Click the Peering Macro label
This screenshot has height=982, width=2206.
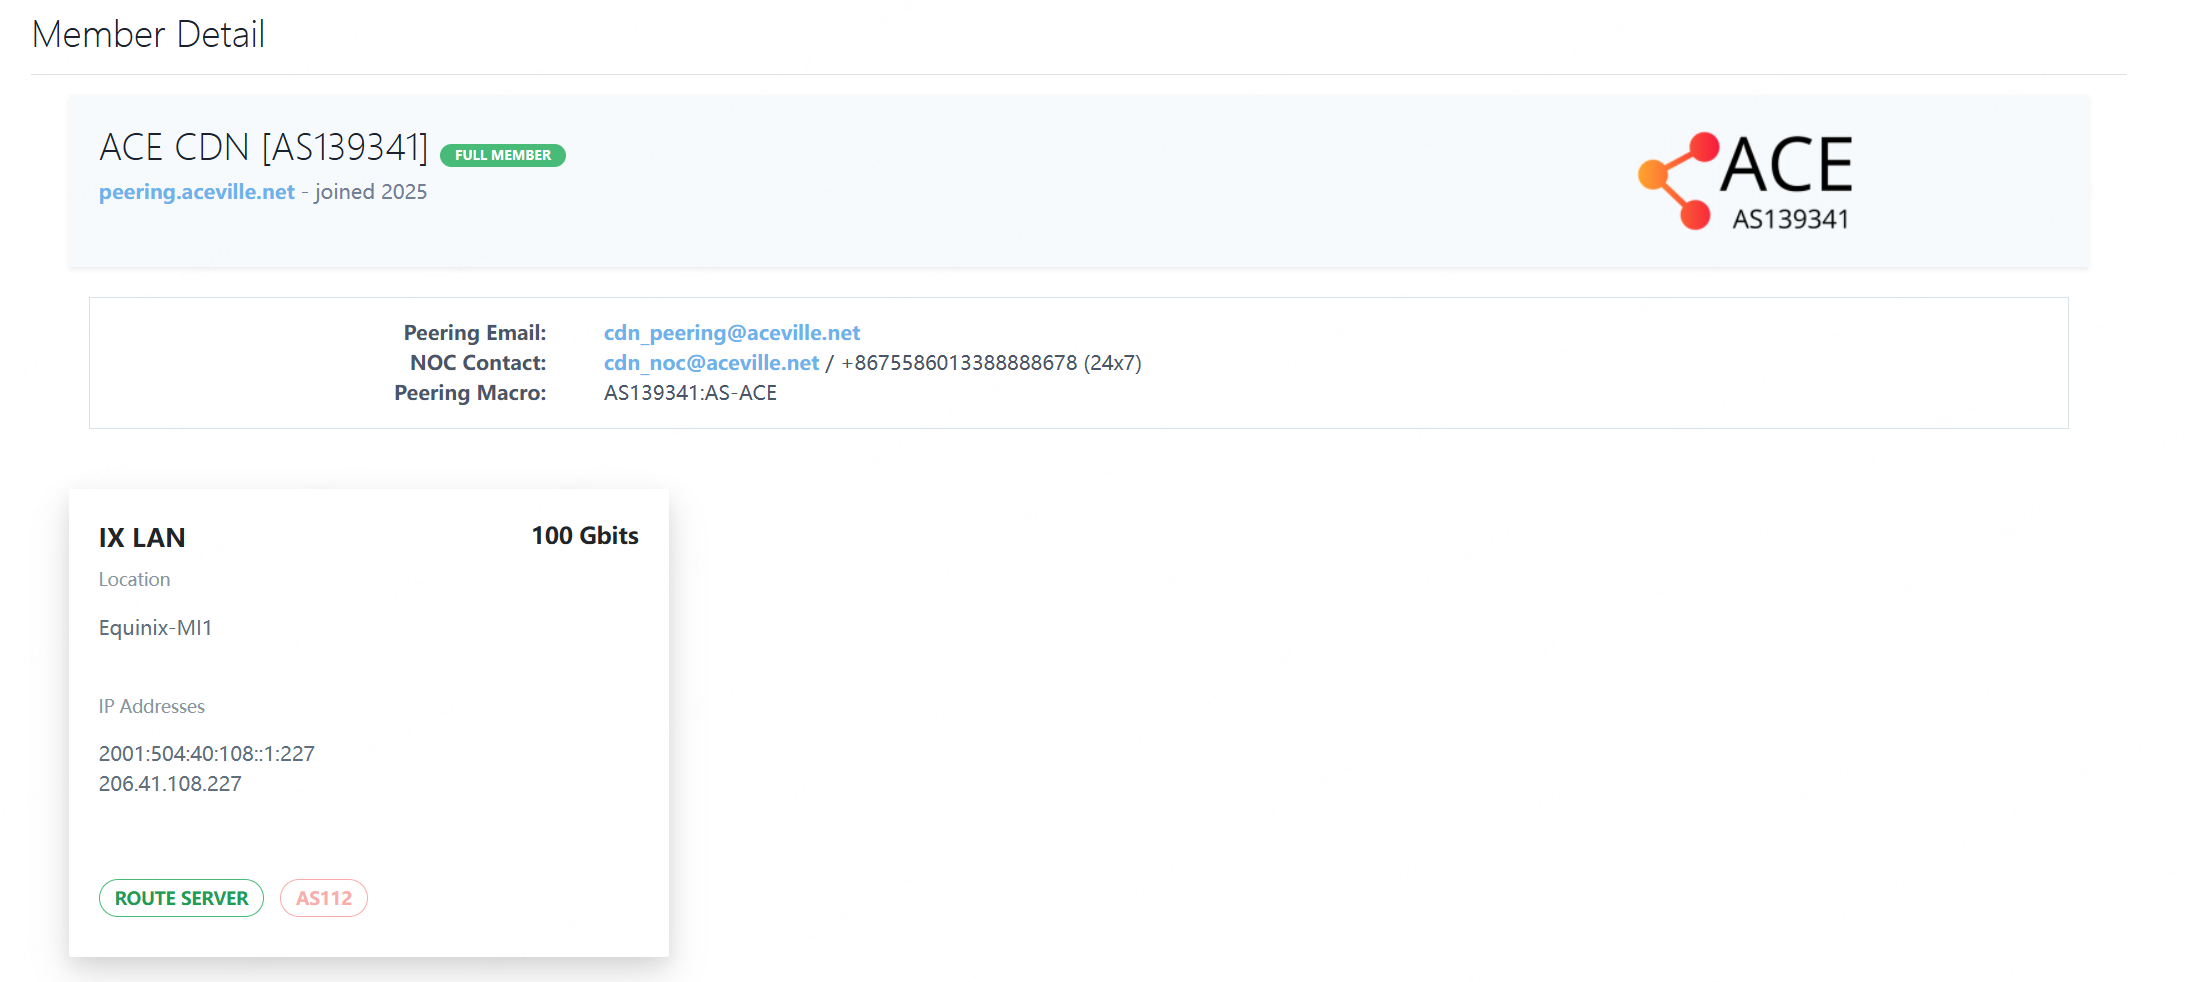tap(470, 393)
